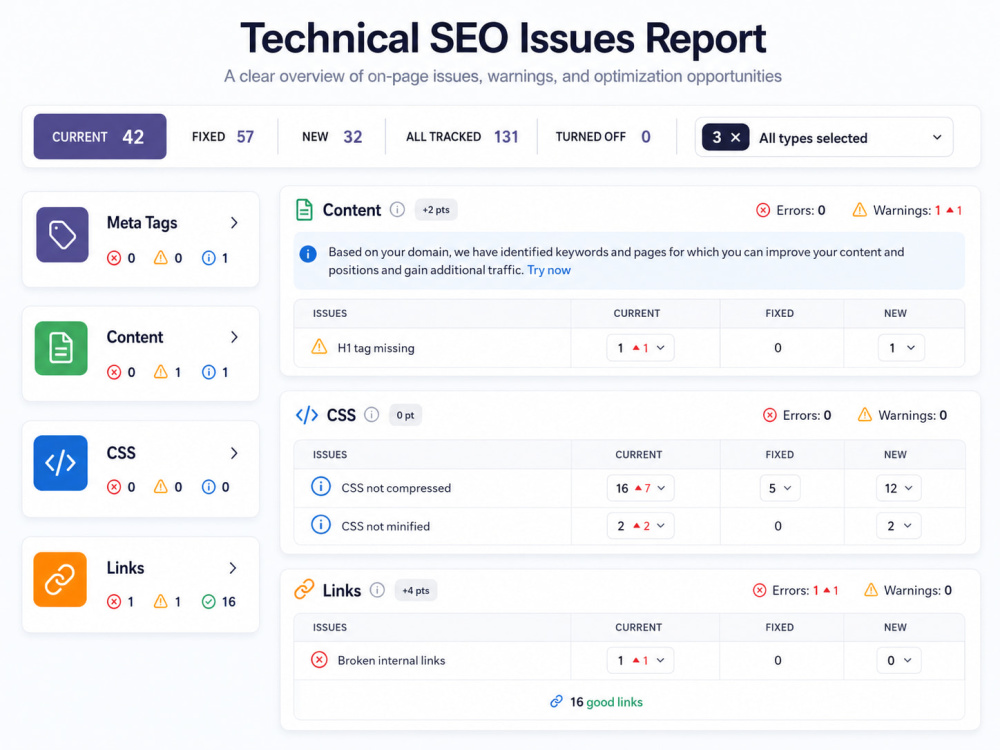Click the Errors icon in Links panel header
1000x750 pixels.
coord(759,591)
